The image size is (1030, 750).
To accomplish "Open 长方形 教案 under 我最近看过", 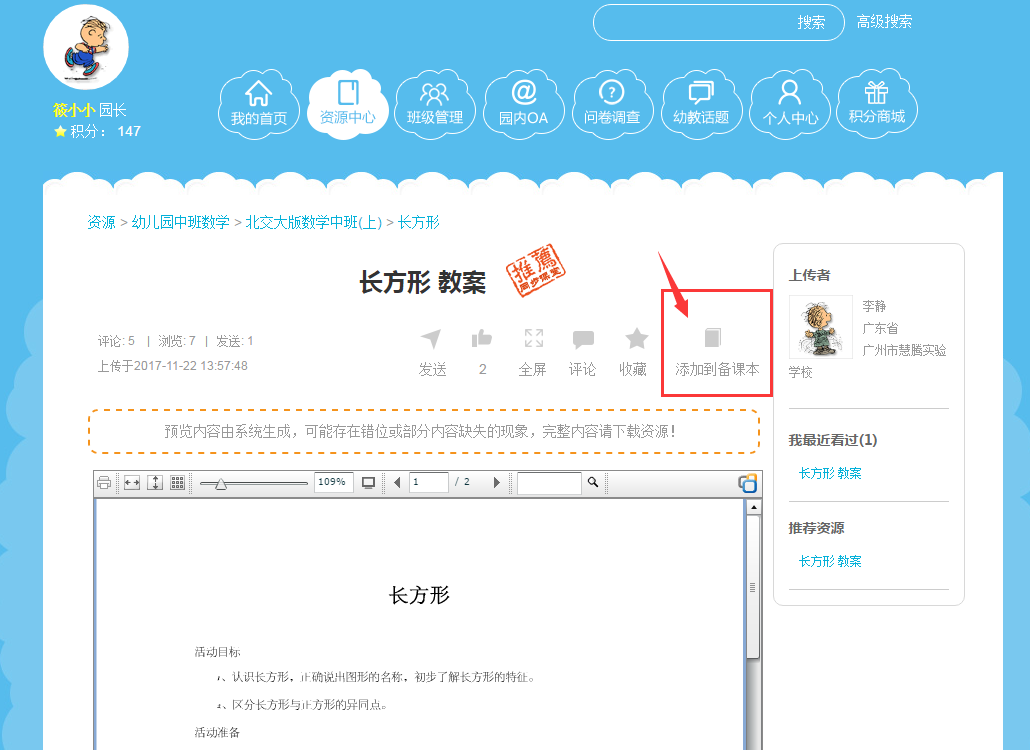I will [x=830, y=474].
